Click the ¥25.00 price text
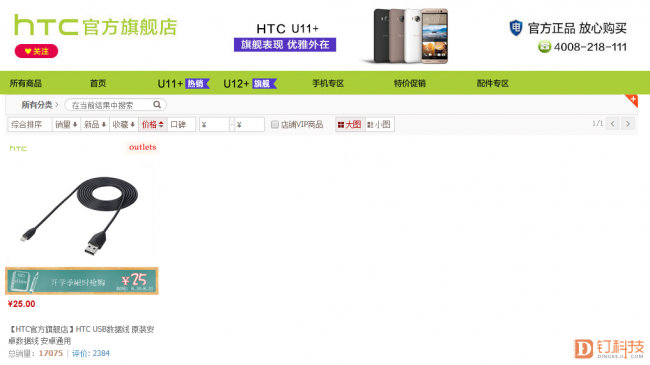The height and width of the screenshot is (365, 650). point(22,304)
